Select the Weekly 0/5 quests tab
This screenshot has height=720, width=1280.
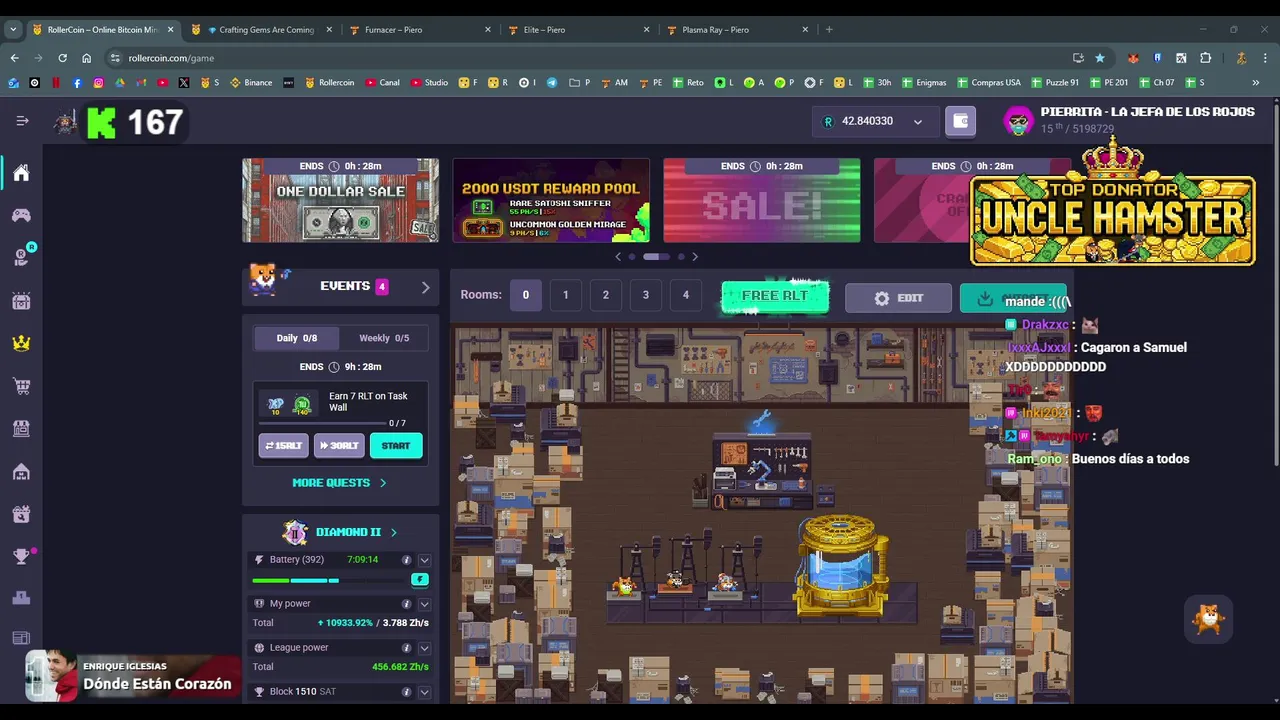(x=384, y=338)
